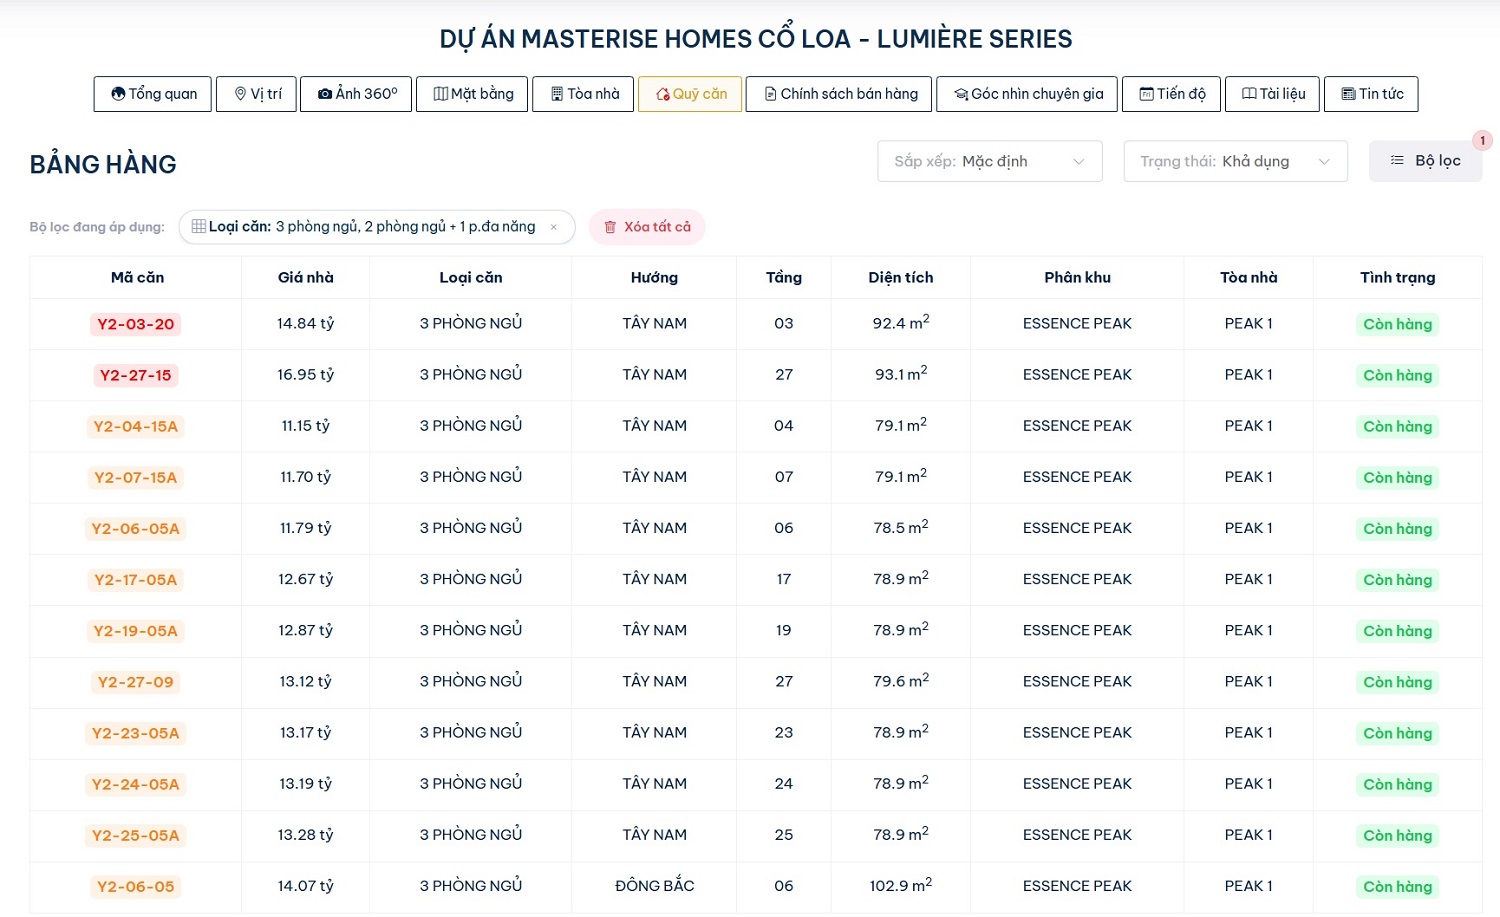
Task: Open apartment code Y2-03-20
Action: (x=136, y=324)
